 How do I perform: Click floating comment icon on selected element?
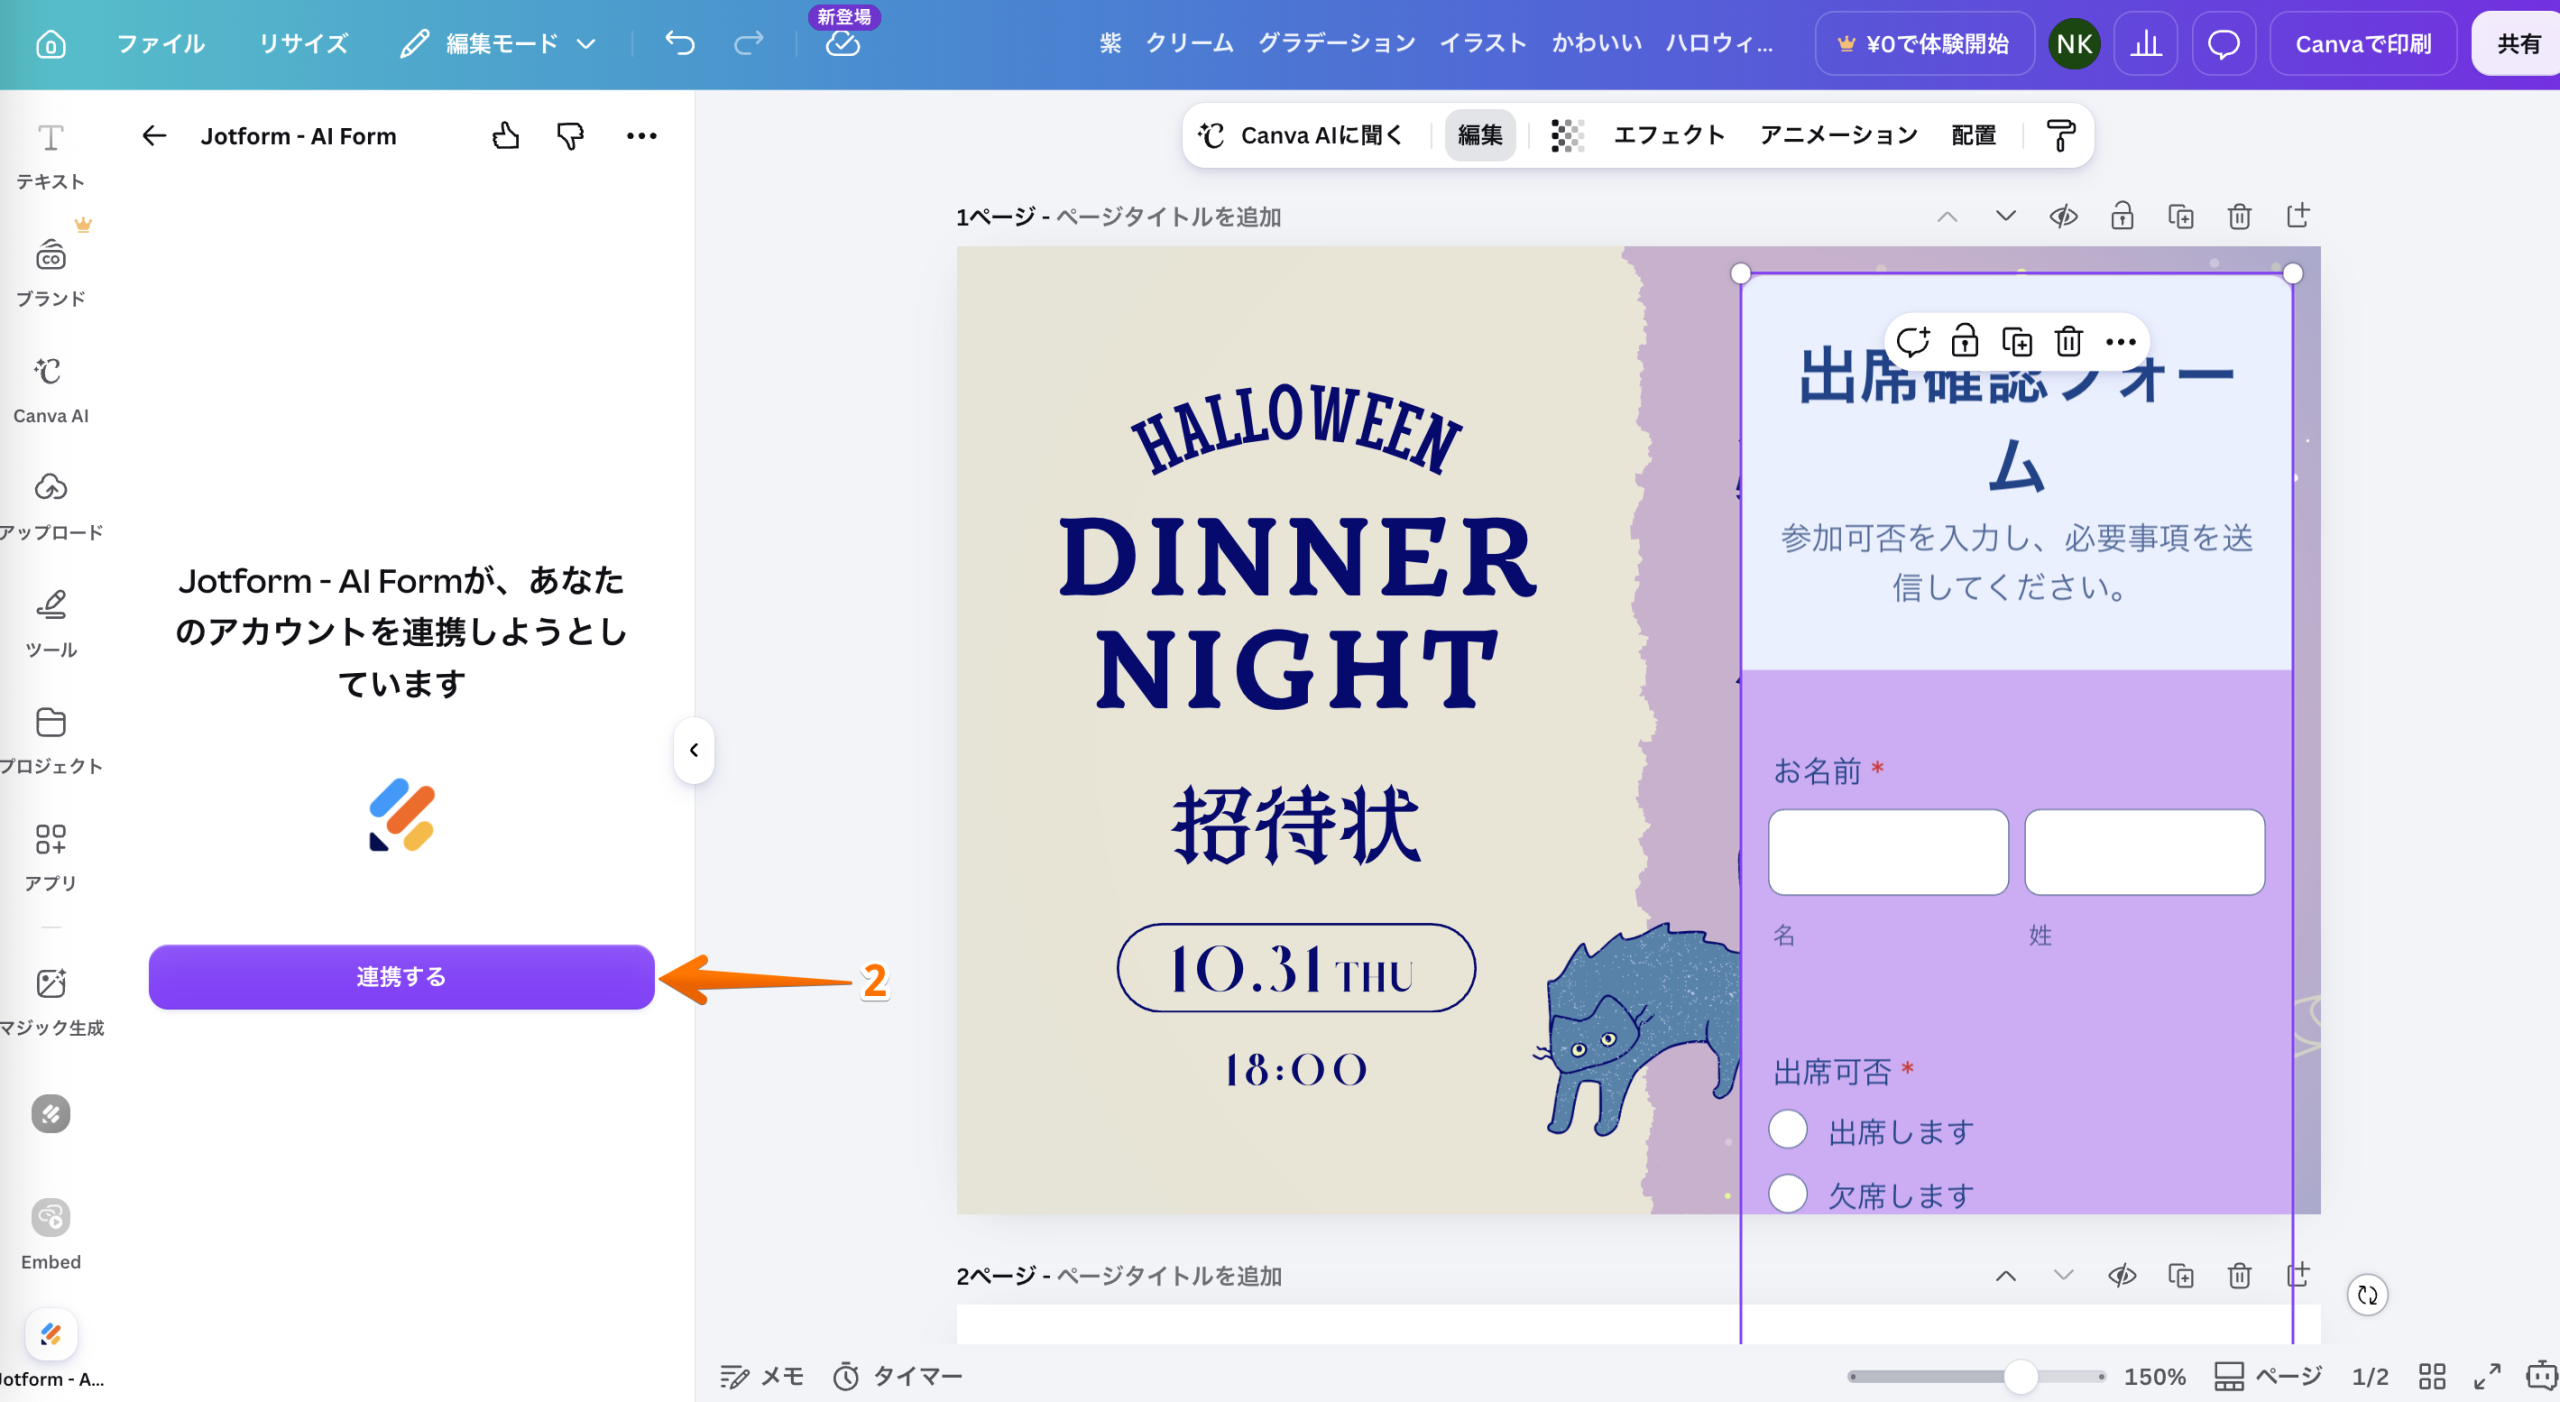(x=1912, y=342)
